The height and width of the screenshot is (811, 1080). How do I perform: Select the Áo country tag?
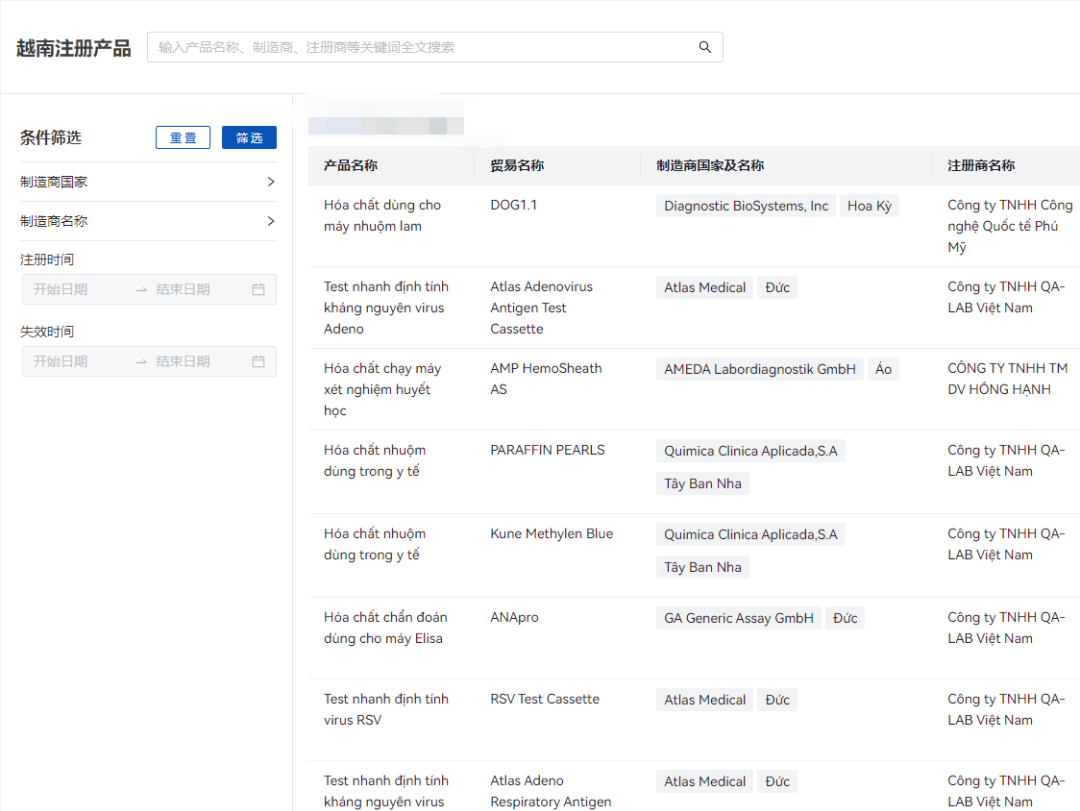[x=883, y=369]
